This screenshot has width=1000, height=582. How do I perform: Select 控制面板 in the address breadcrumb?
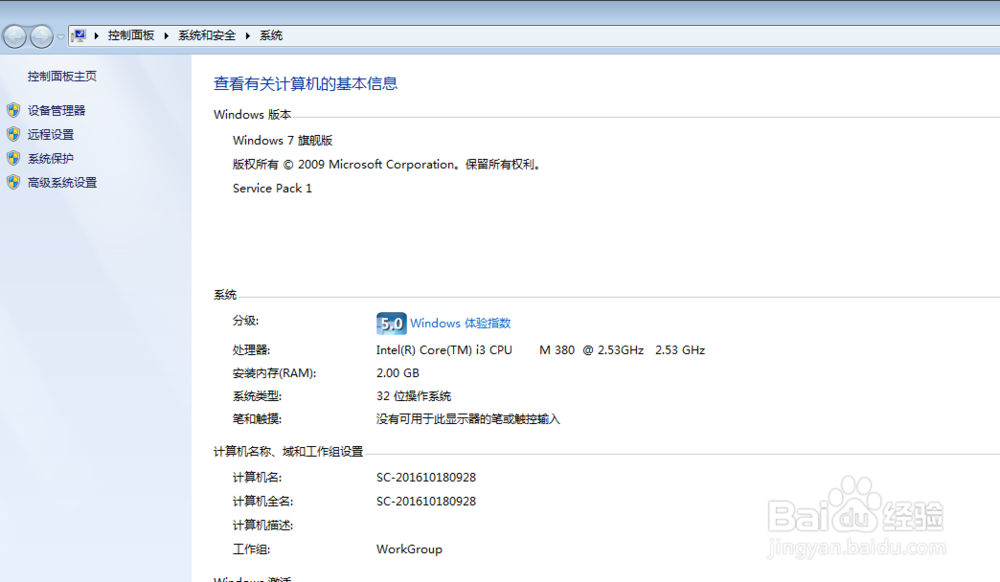point(131,36)
